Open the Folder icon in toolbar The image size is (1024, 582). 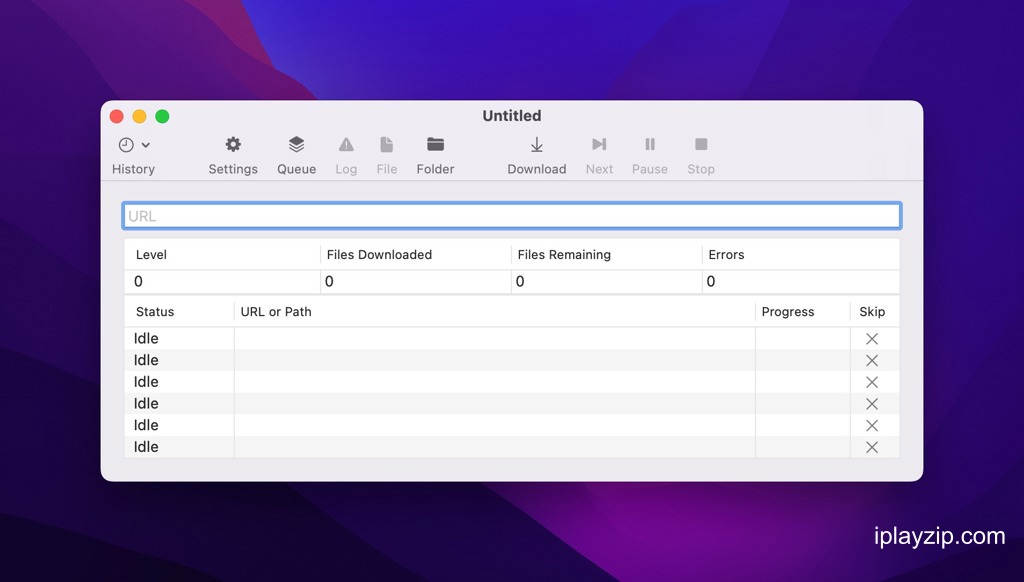coord(436,144)
